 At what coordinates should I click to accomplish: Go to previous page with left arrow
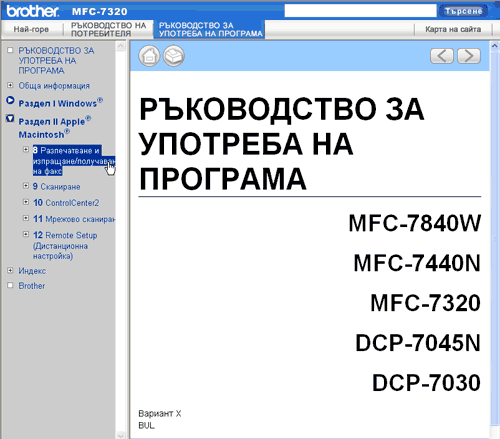point(442,56)
